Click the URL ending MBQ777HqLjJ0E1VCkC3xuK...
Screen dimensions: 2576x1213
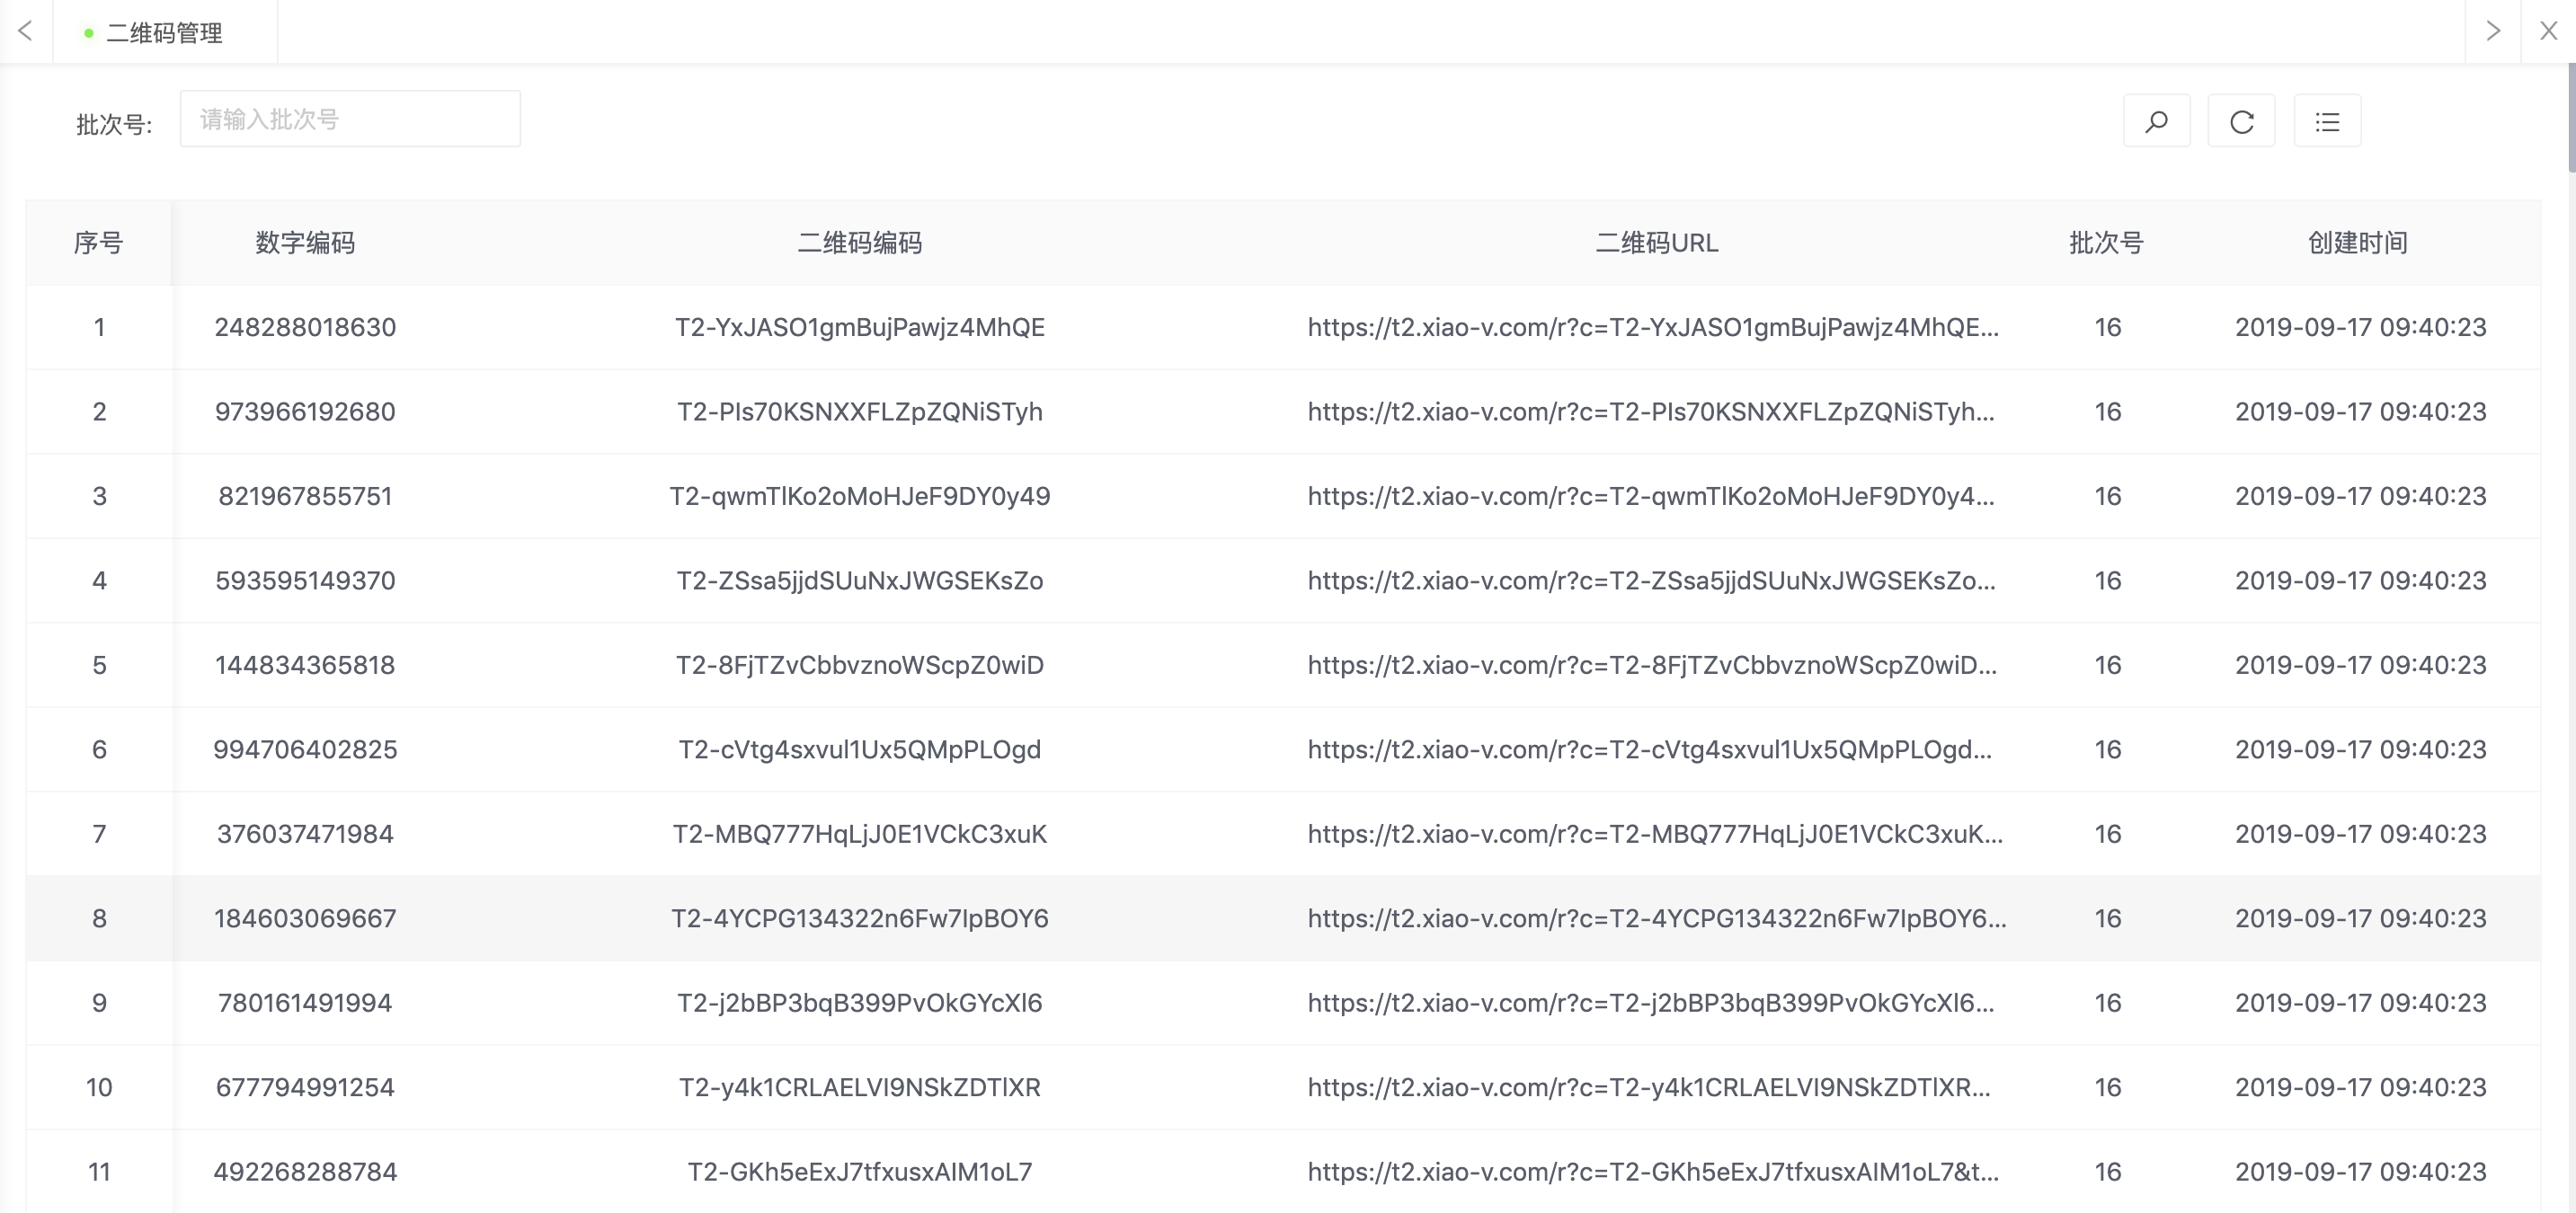click(x=1655, y=835)
